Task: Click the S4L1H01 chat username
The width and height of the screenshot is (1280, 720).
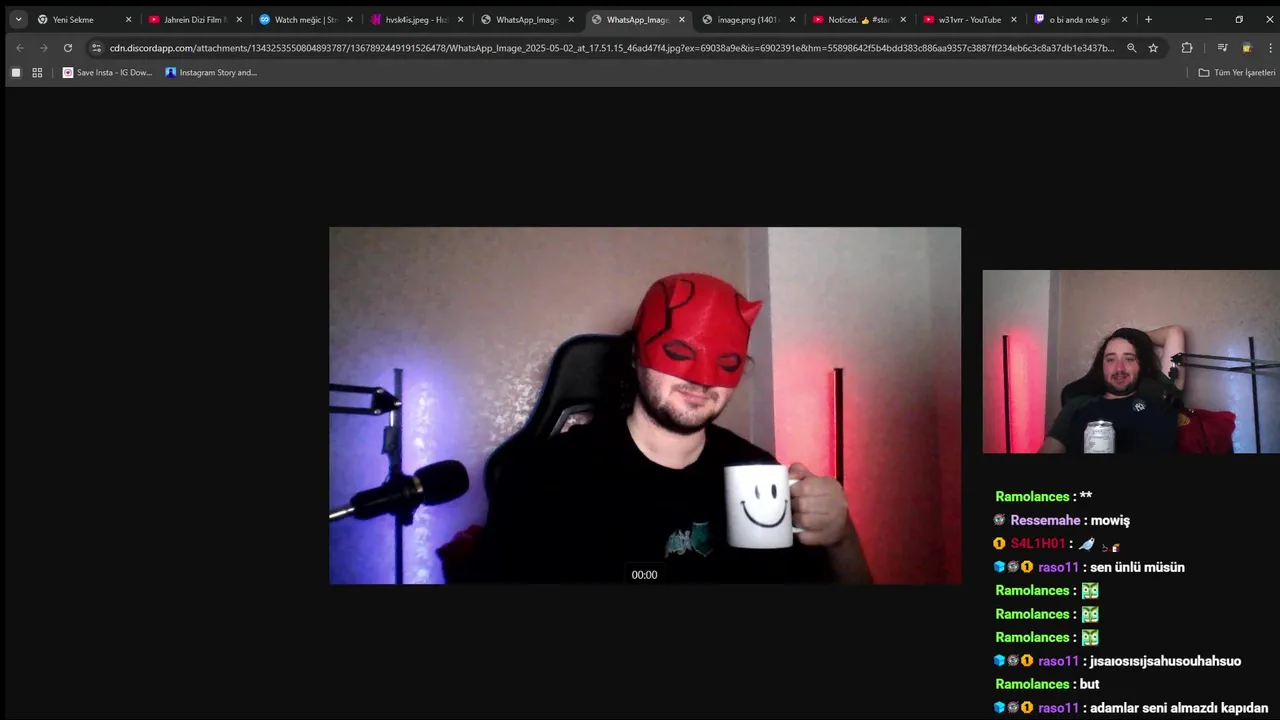Action: click(x=1037, y=543)
